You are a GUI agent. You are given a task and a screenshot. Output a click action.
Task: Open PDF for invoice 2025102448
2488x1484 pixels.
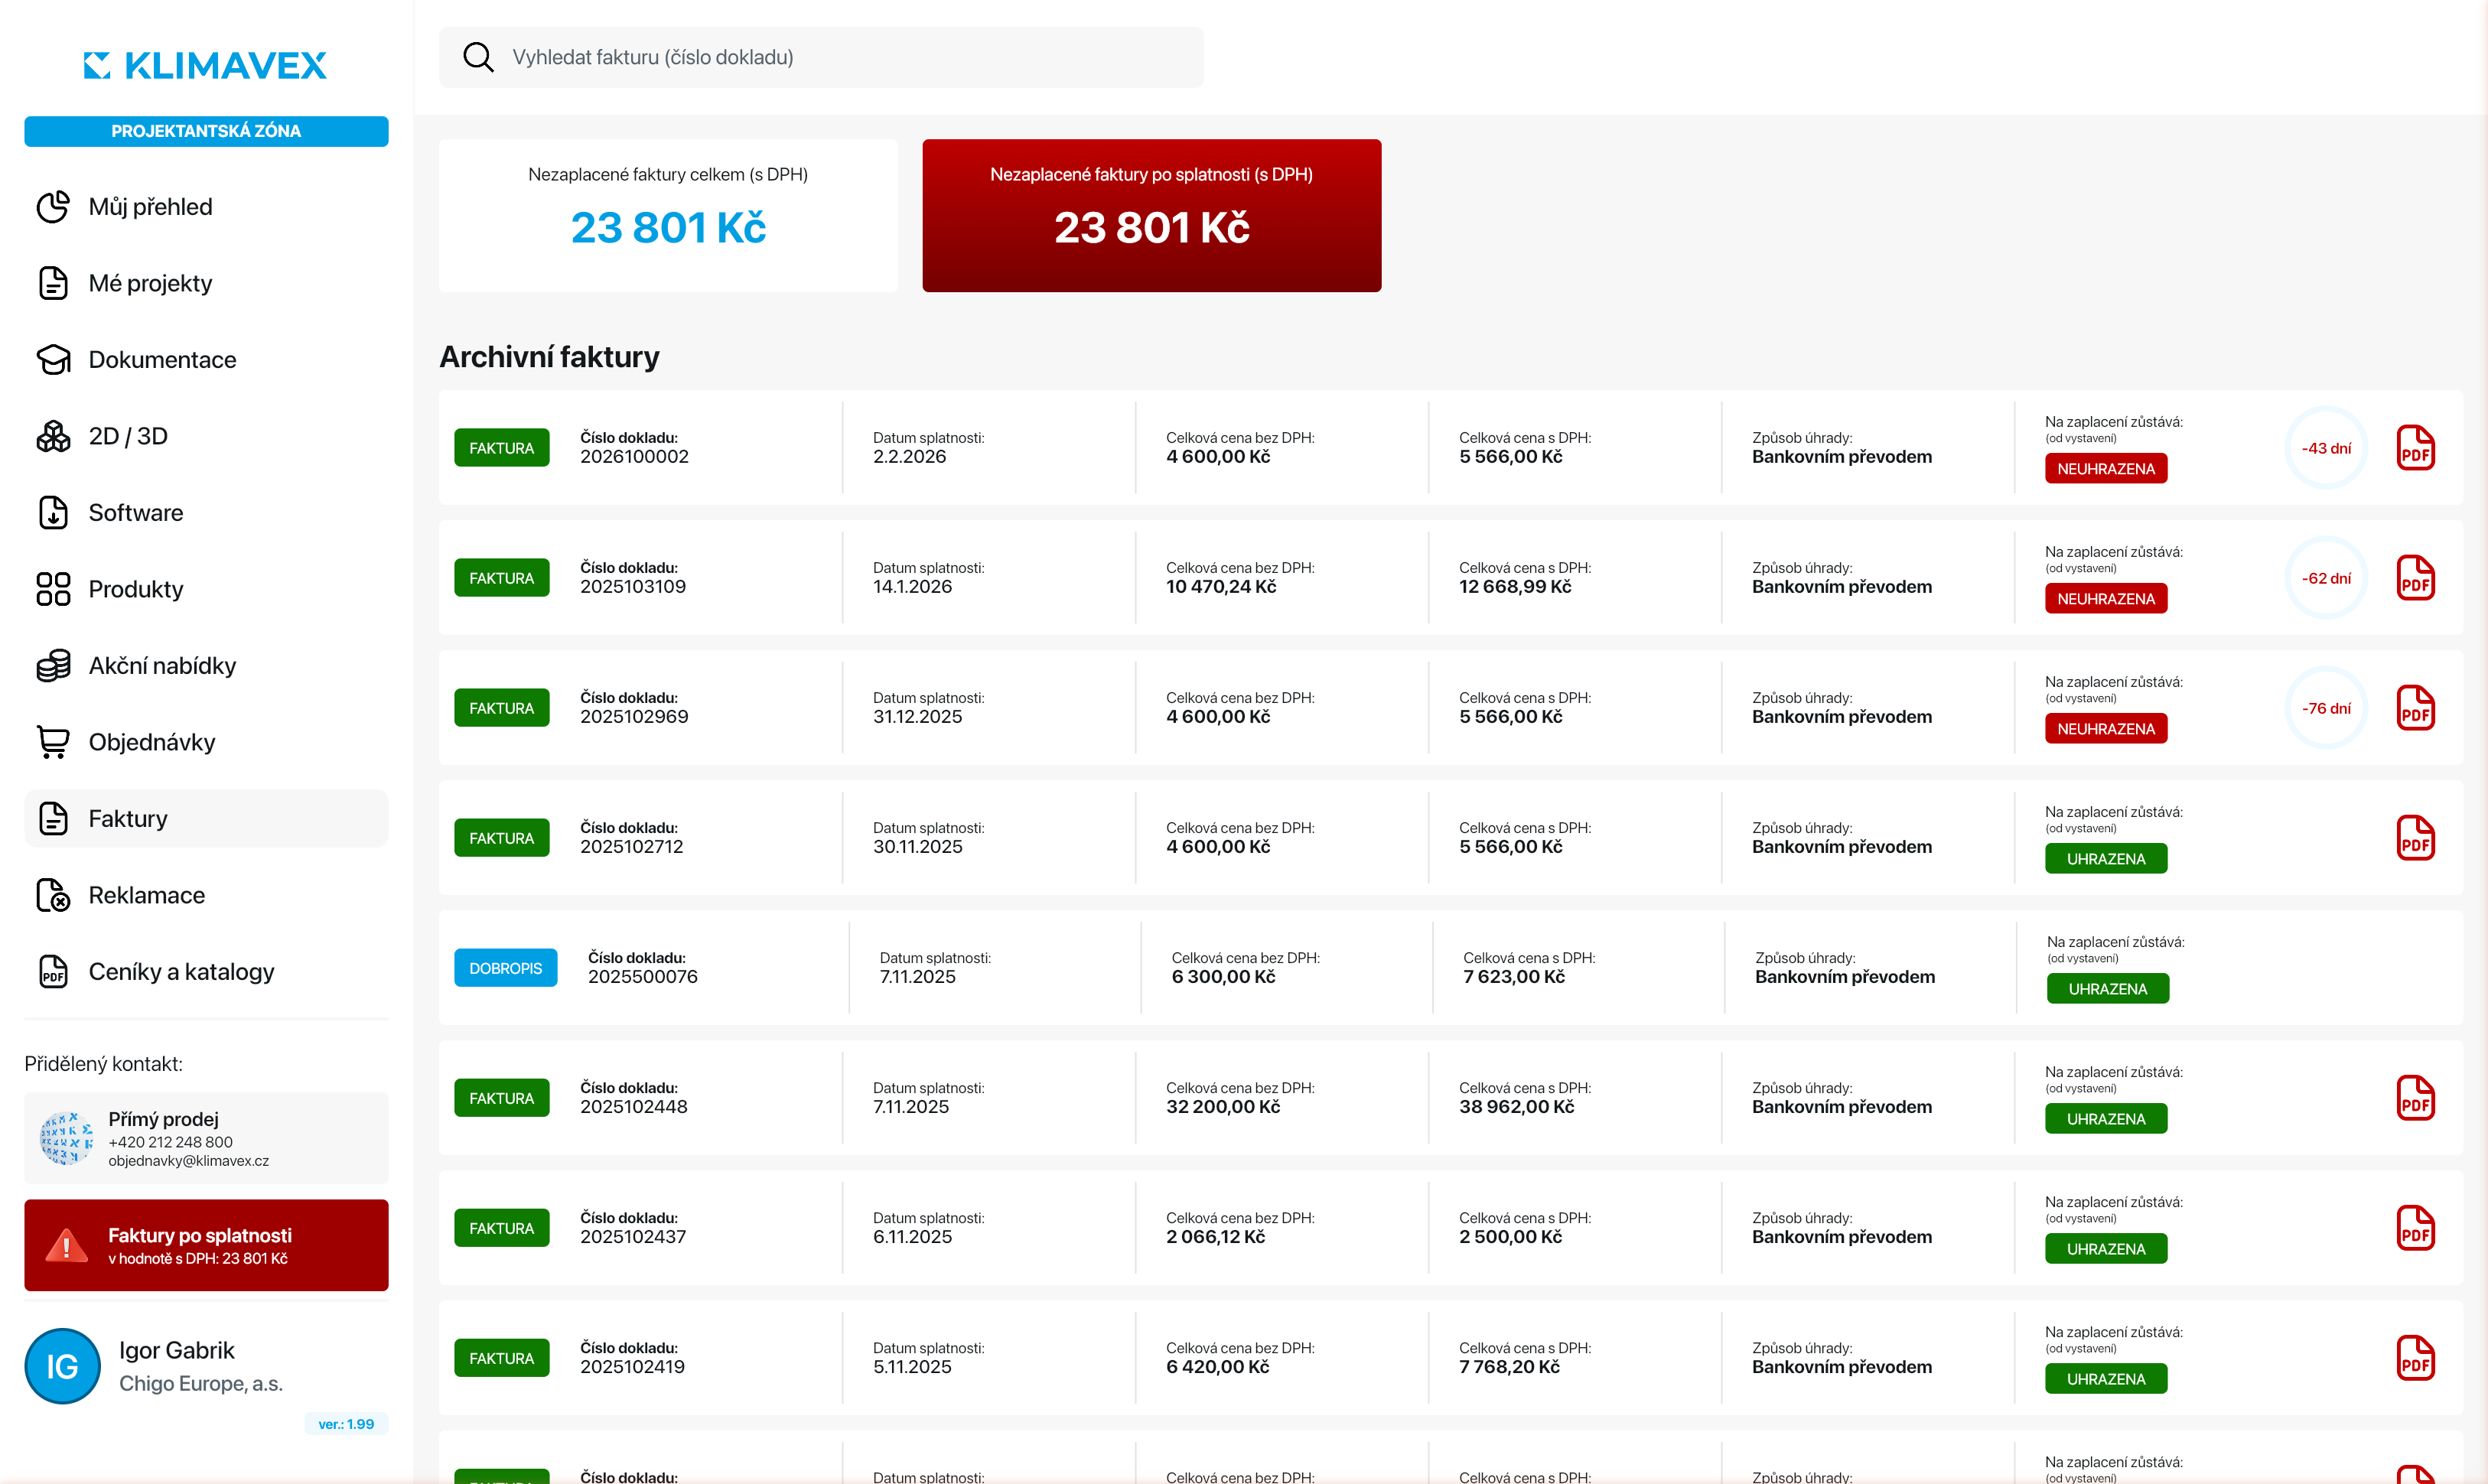(2415, 1098)
